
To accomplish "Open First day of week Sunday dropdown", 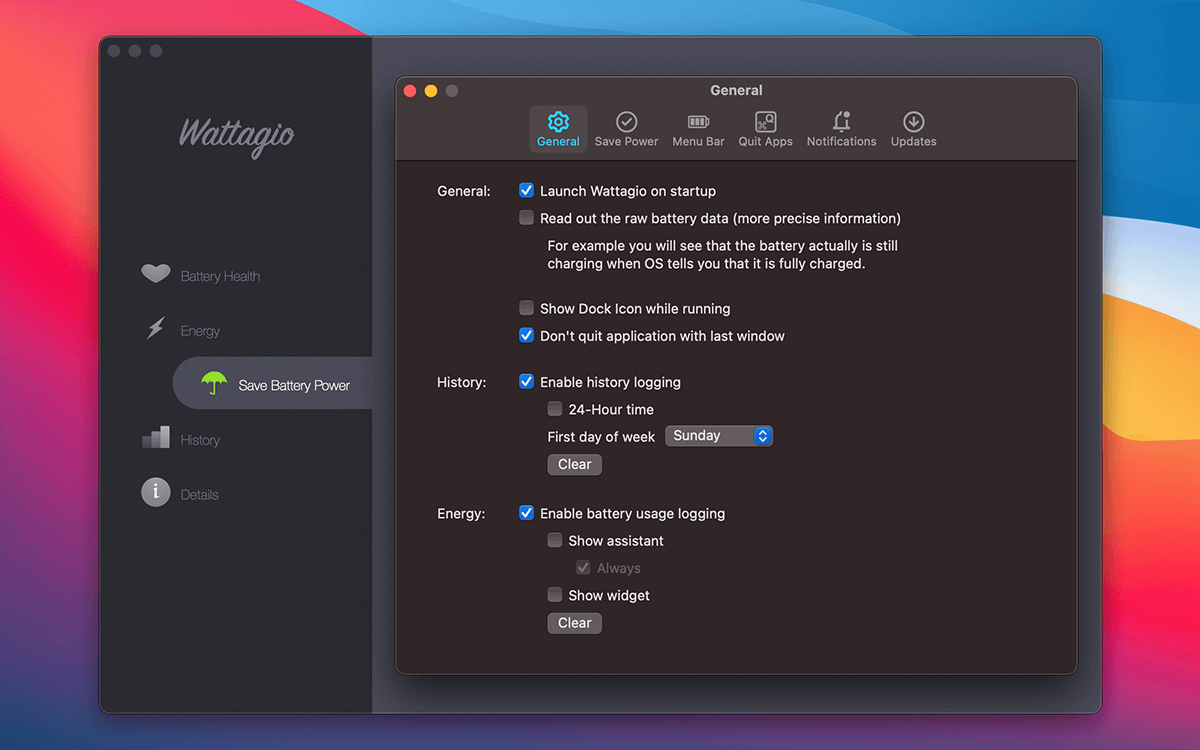I will pyautogui.click(x=719, y=436).
